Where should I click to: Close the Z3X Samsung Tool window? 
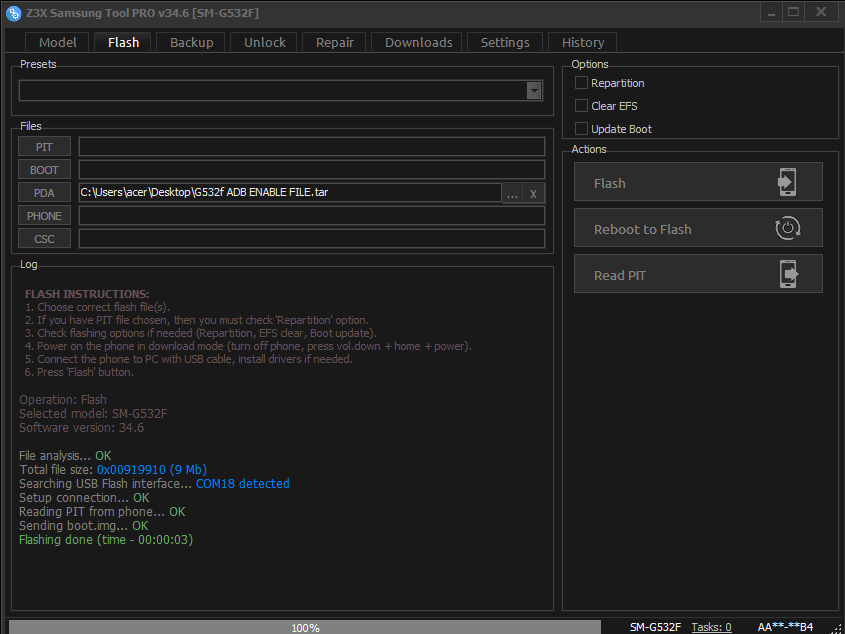822,12
